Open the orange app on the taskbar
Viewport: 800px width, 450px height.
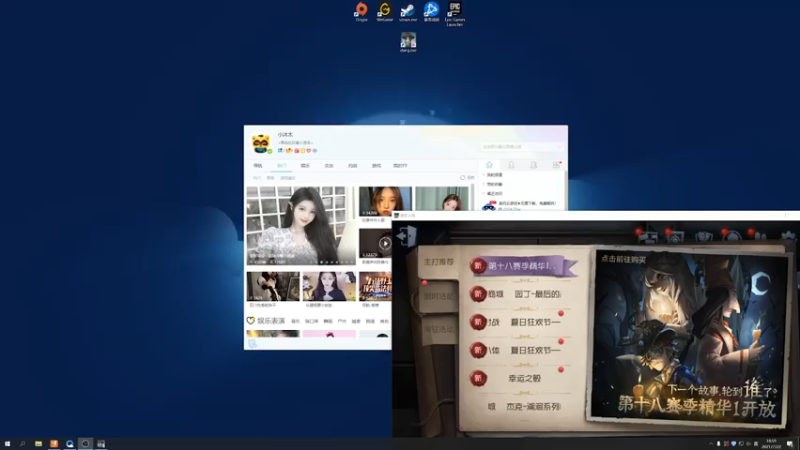[x=54, y=444]
